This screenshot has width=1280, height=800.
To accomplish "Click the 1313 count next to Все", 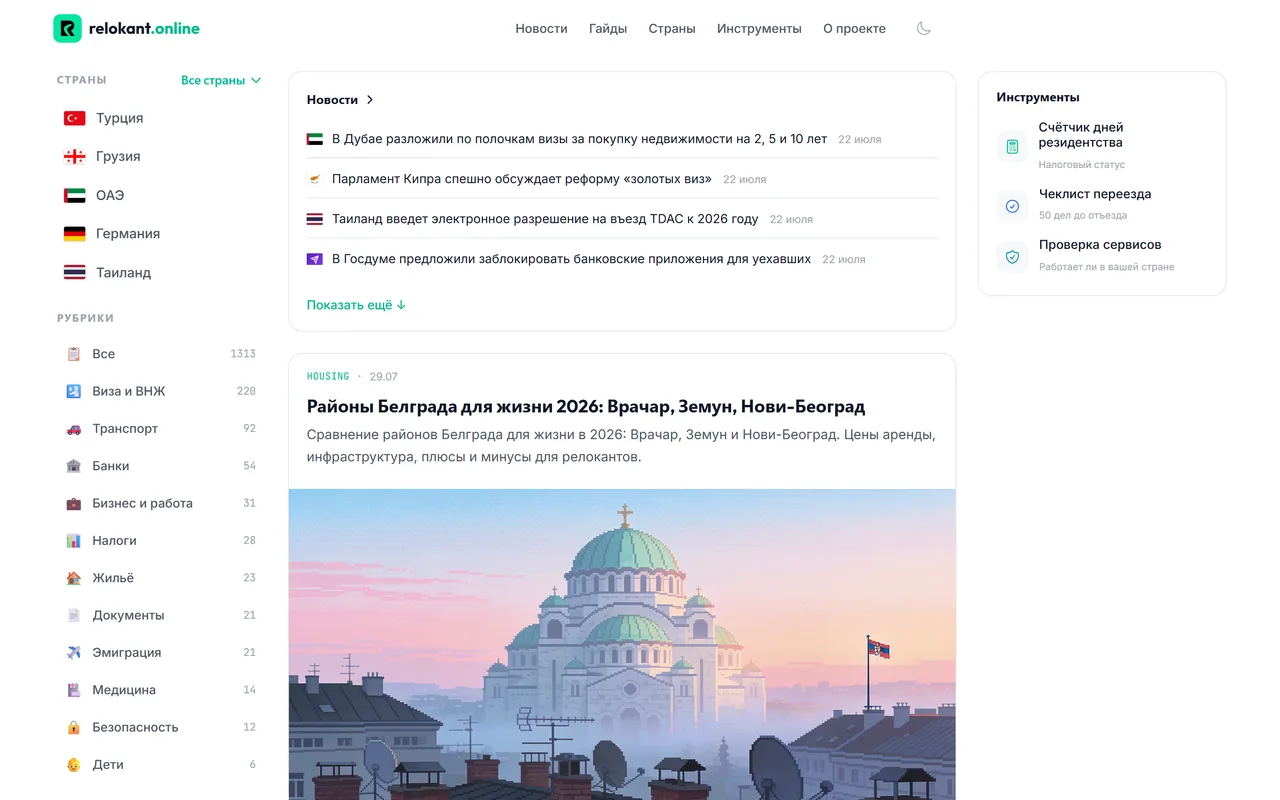I will point(243,354).
